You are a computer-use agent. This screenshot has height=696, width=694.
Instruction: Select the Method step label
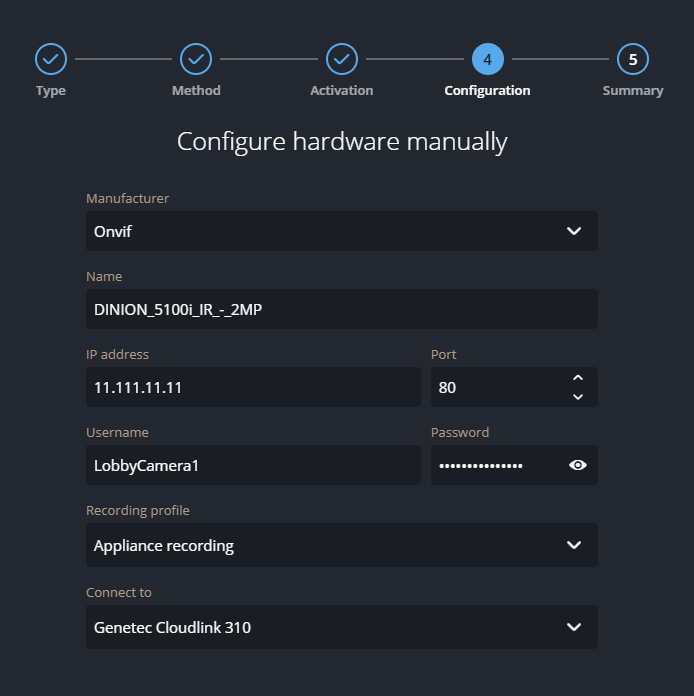[196, 91]
